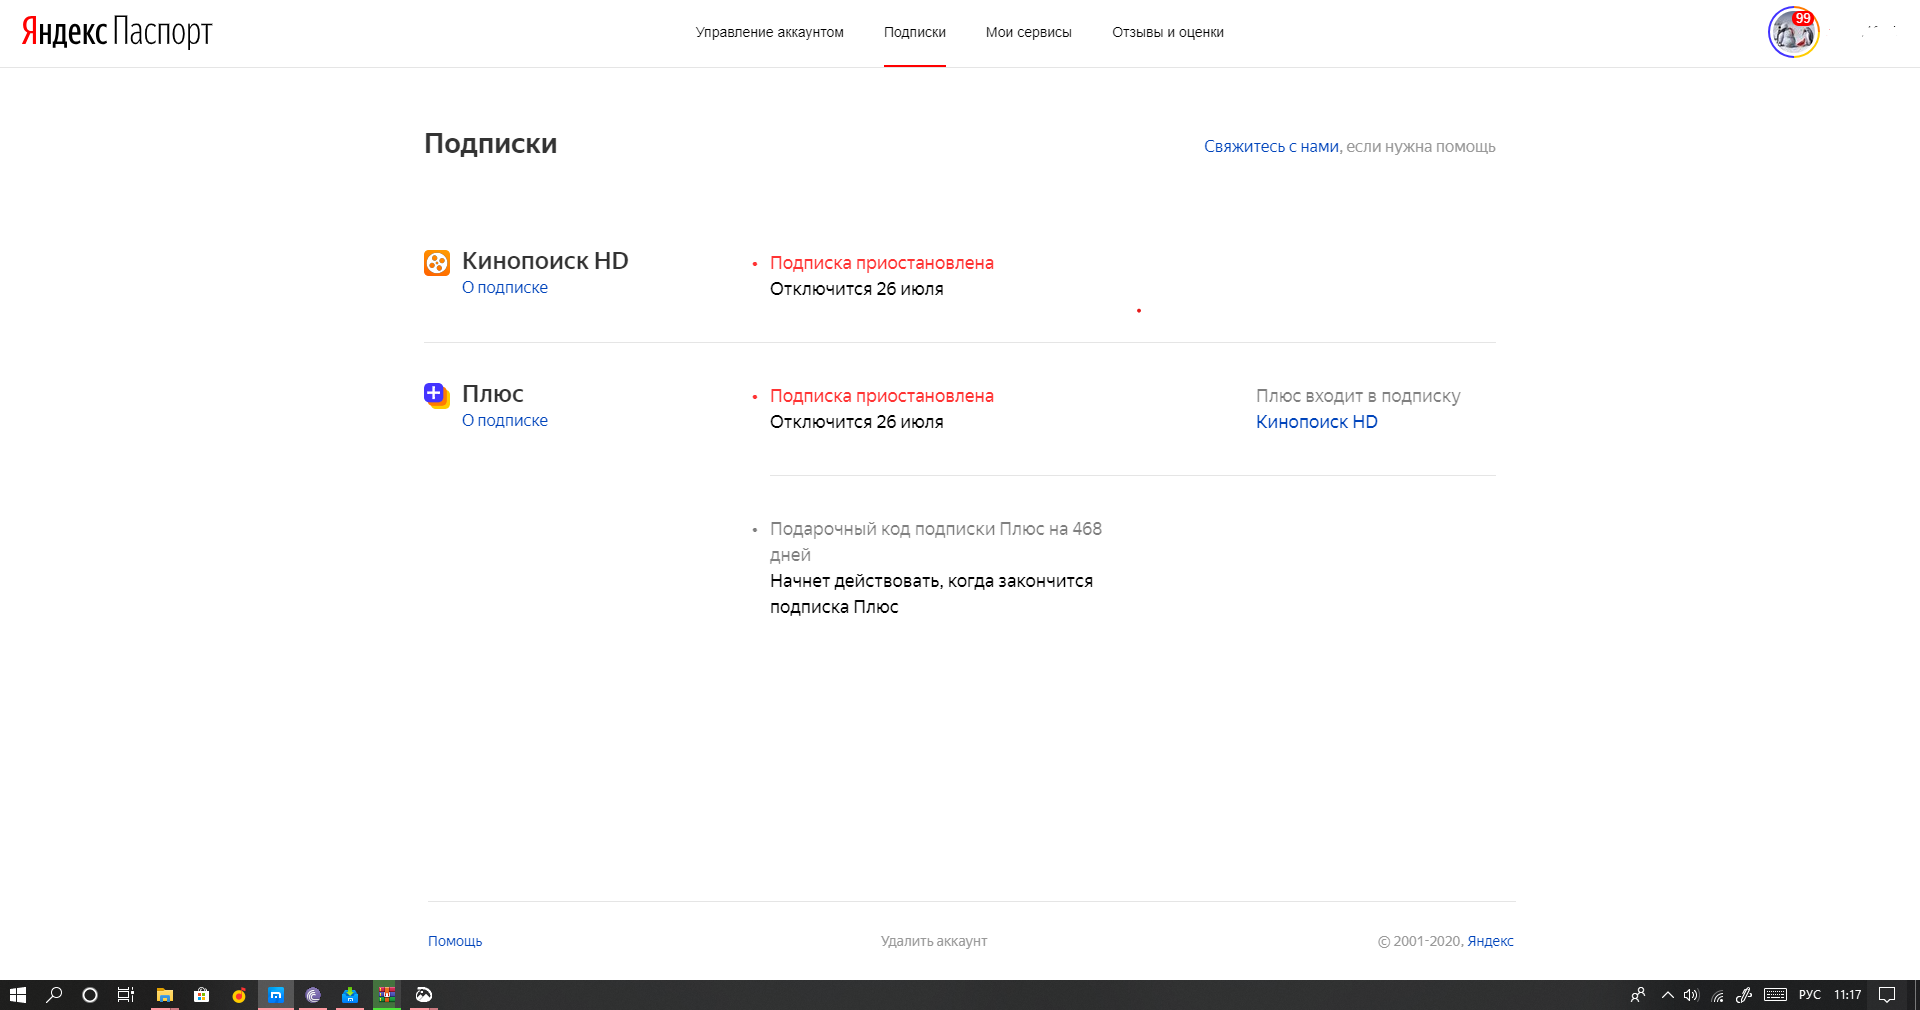Switch to the Maxthon browser taskbar icon
Image resolution: width=1920 pixels, height=1010 pixels.
point(276,995)
